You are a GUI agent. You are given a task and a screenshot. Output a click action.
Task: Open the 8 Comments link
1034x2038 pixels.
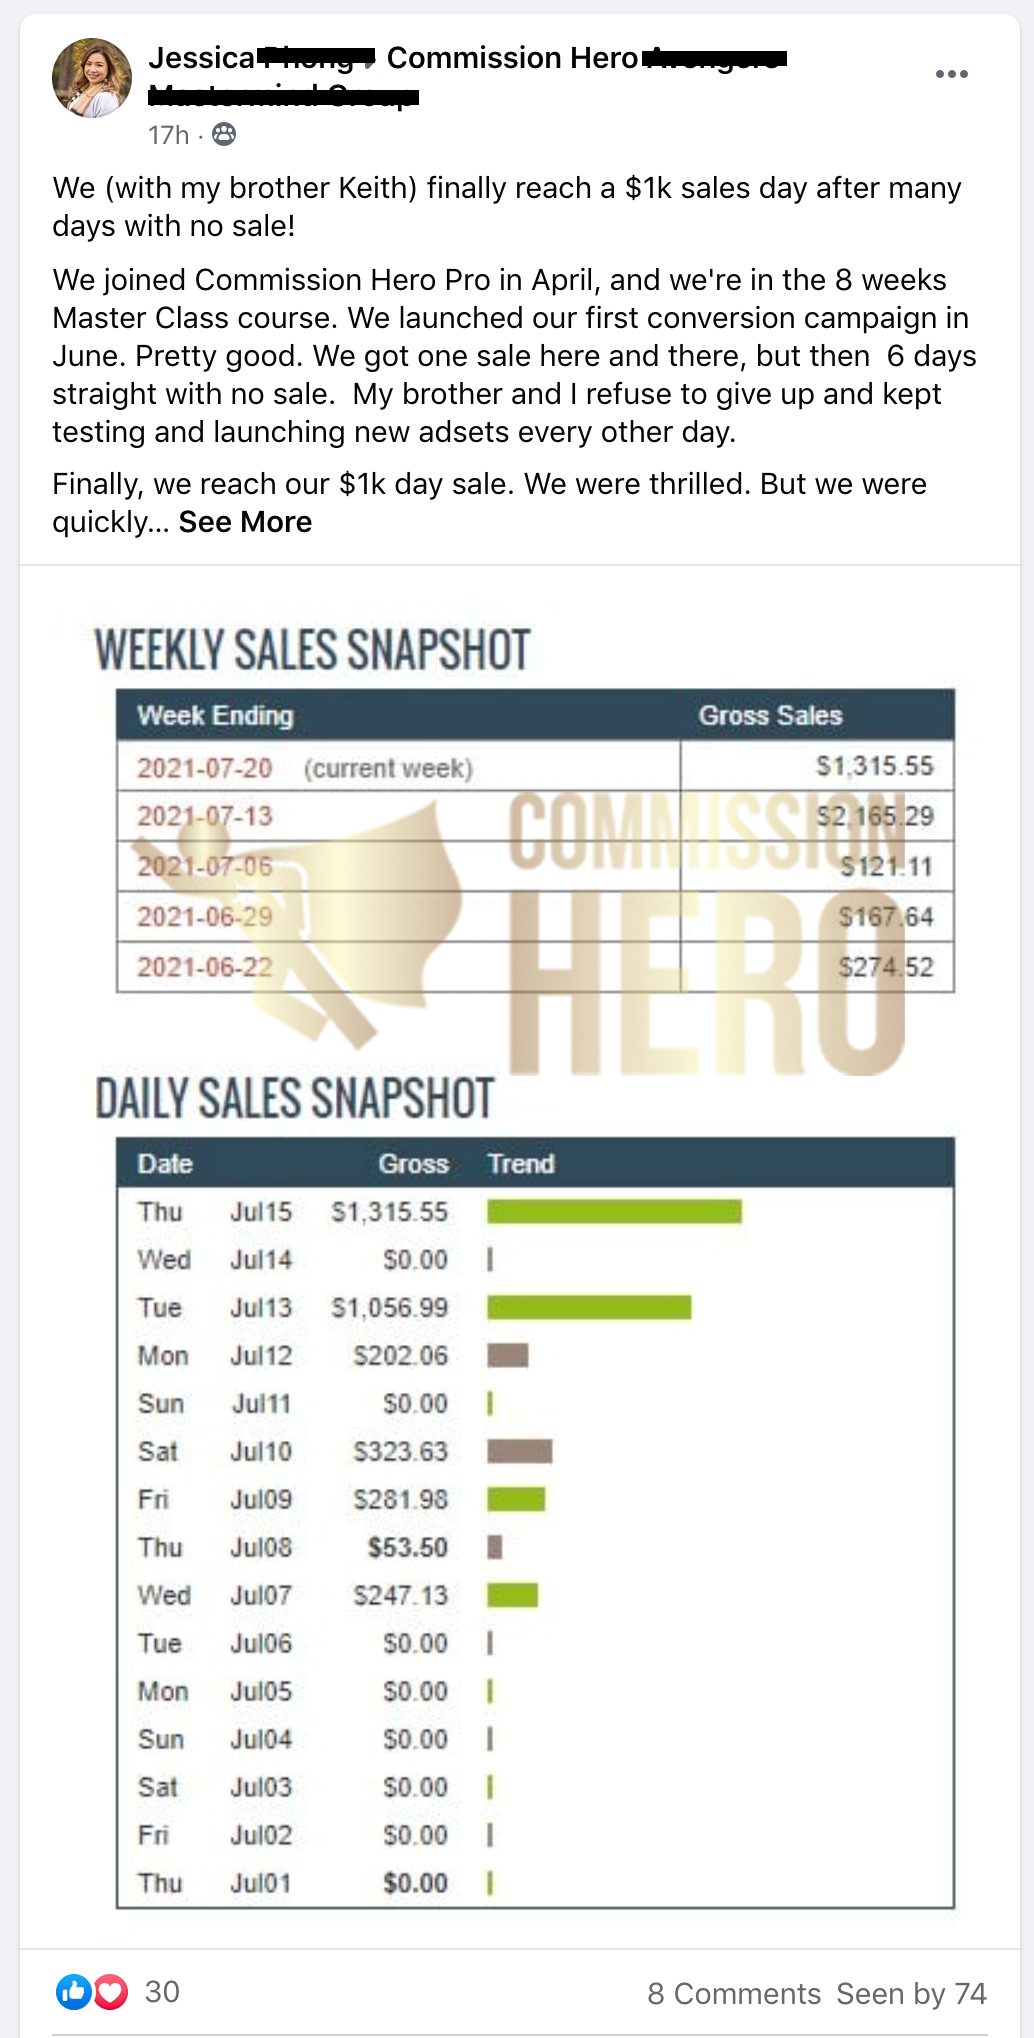734,1994
